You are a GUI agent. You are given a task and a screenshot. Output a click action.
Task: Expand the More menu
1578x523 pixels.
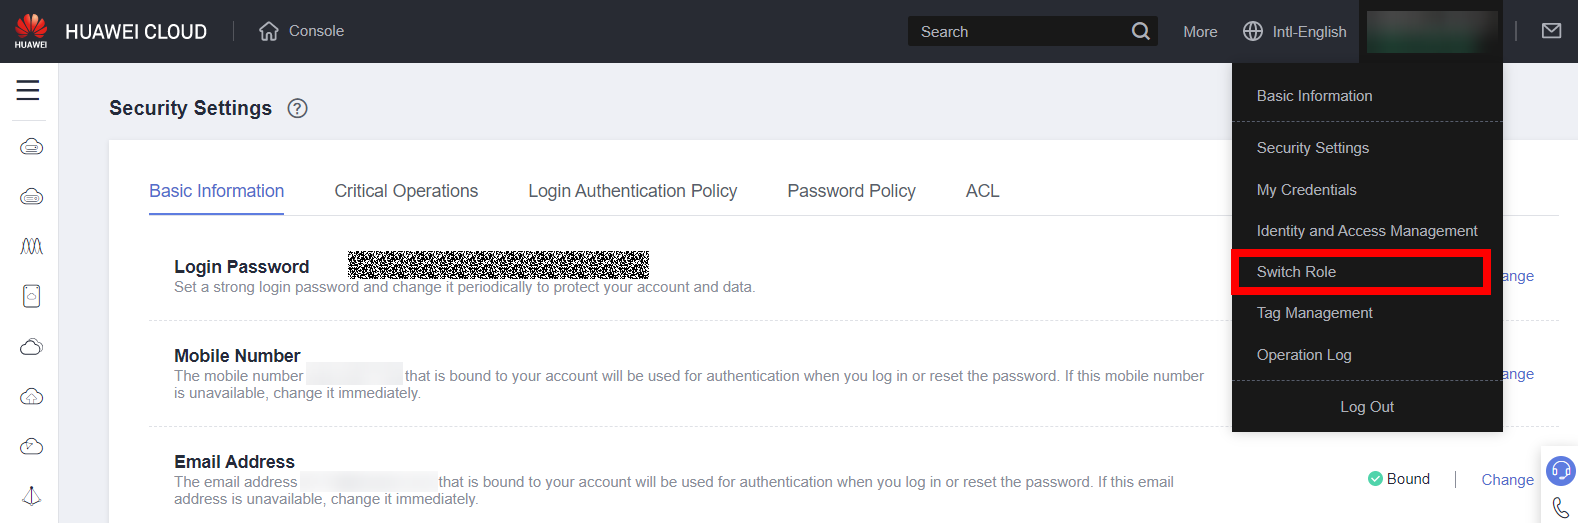1200,32
